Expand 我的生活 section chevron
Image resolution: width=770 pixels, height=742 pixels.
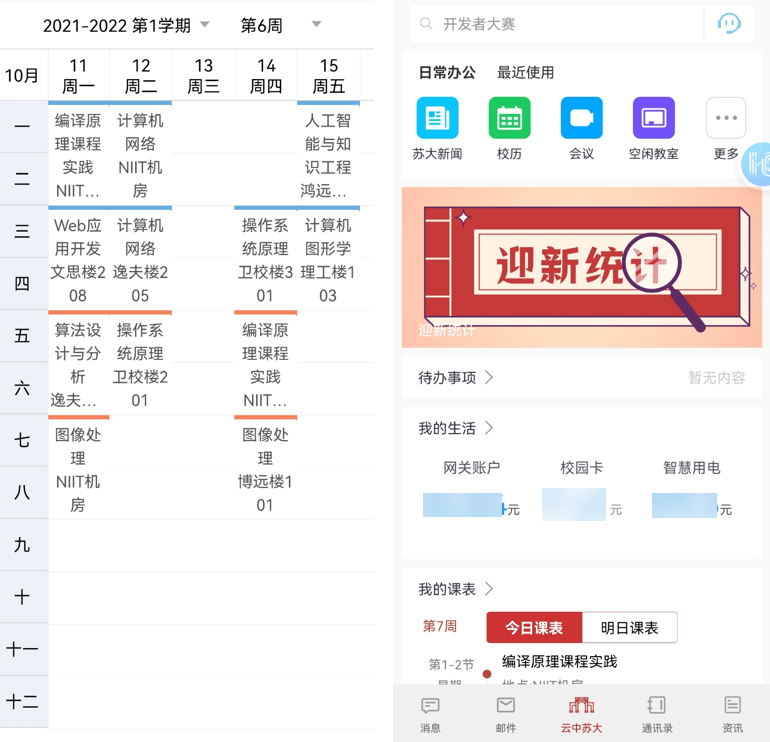pos(489,428)
